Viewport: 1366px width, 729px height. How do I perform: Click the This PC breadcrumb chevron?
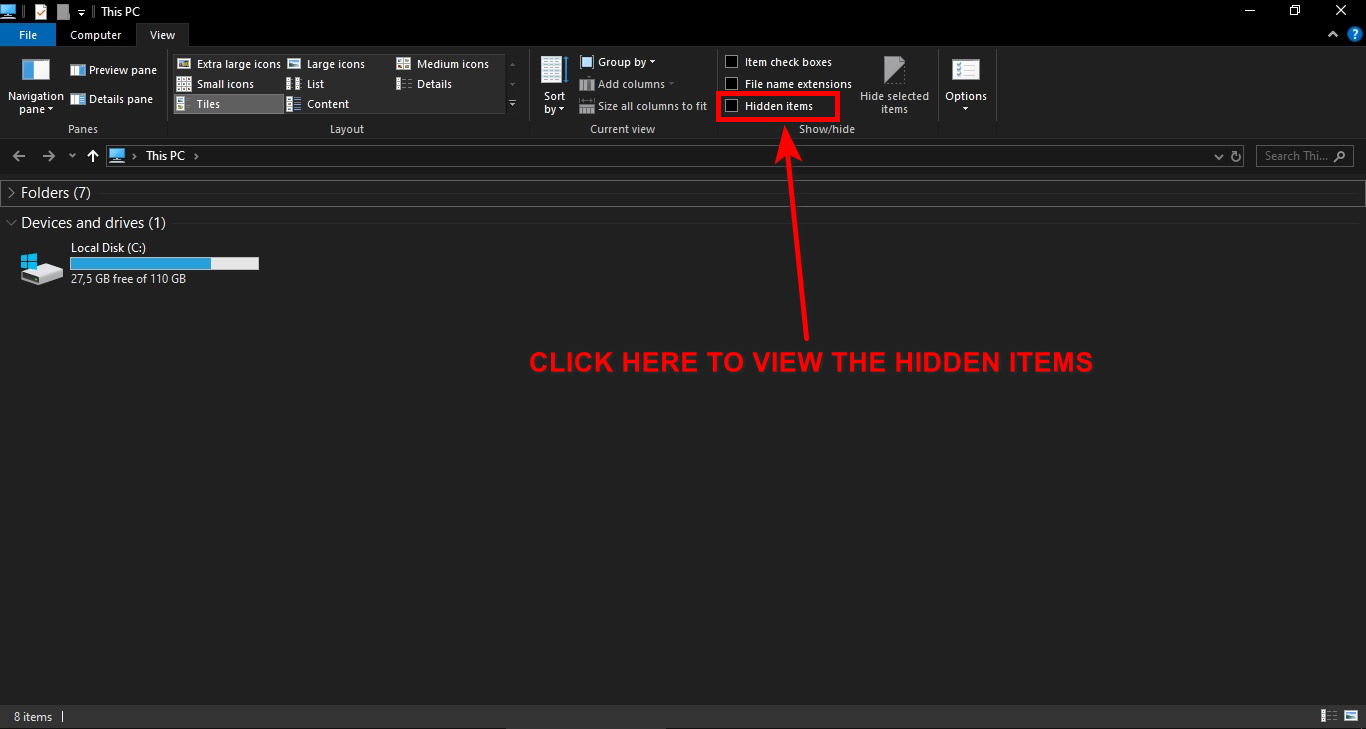(197, 156)
